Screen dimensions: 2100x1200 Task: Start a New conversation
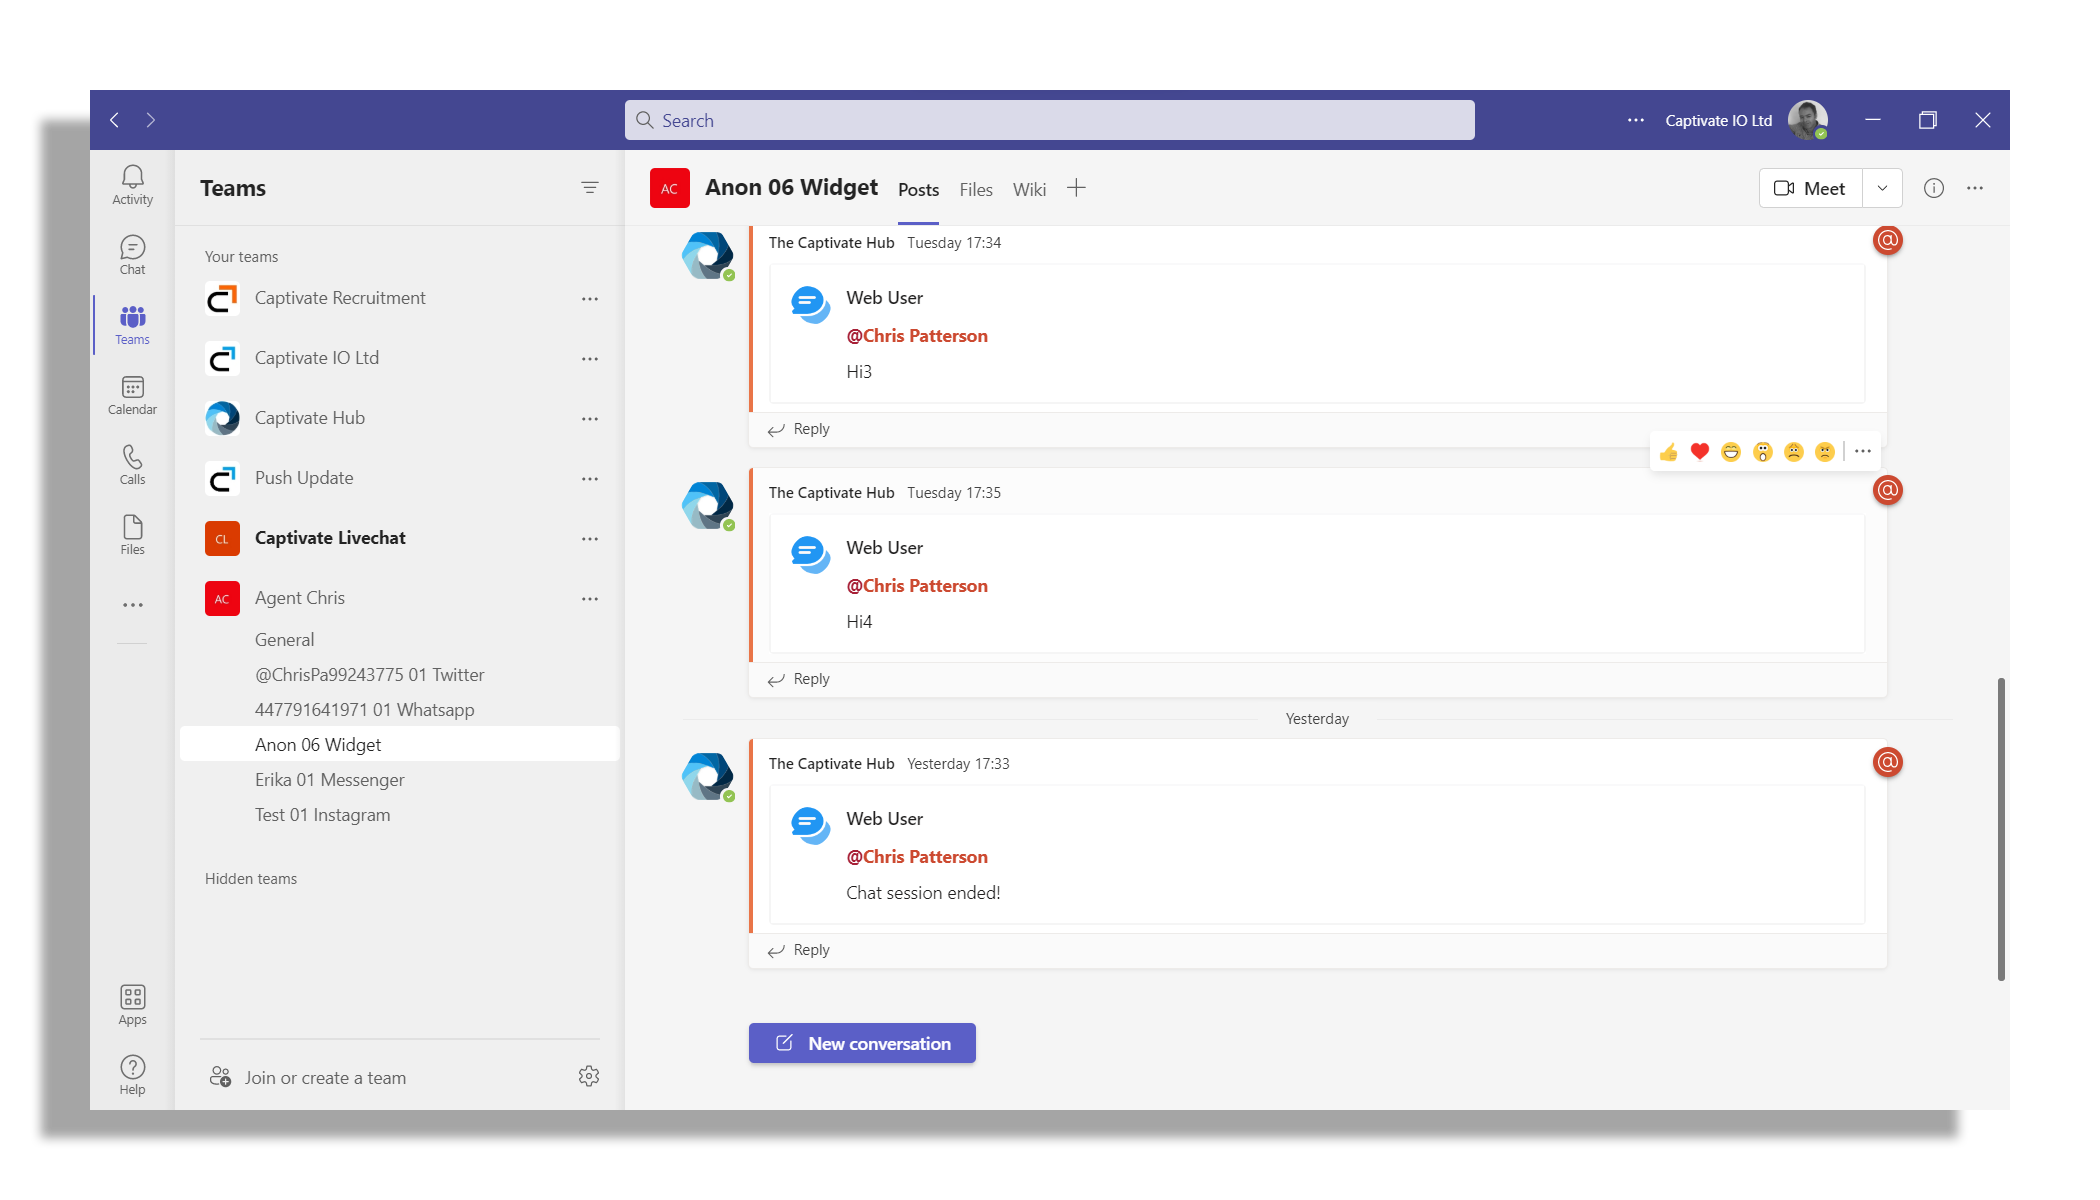(862, 1043)
